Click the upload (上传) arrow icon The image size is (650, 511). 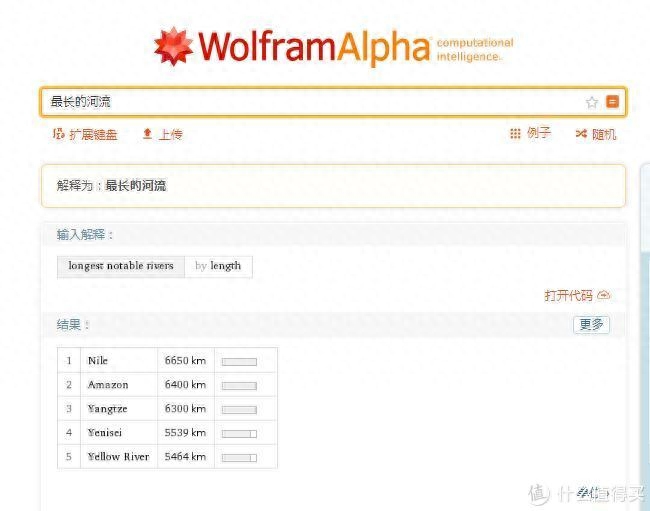(x=147, y=133)
